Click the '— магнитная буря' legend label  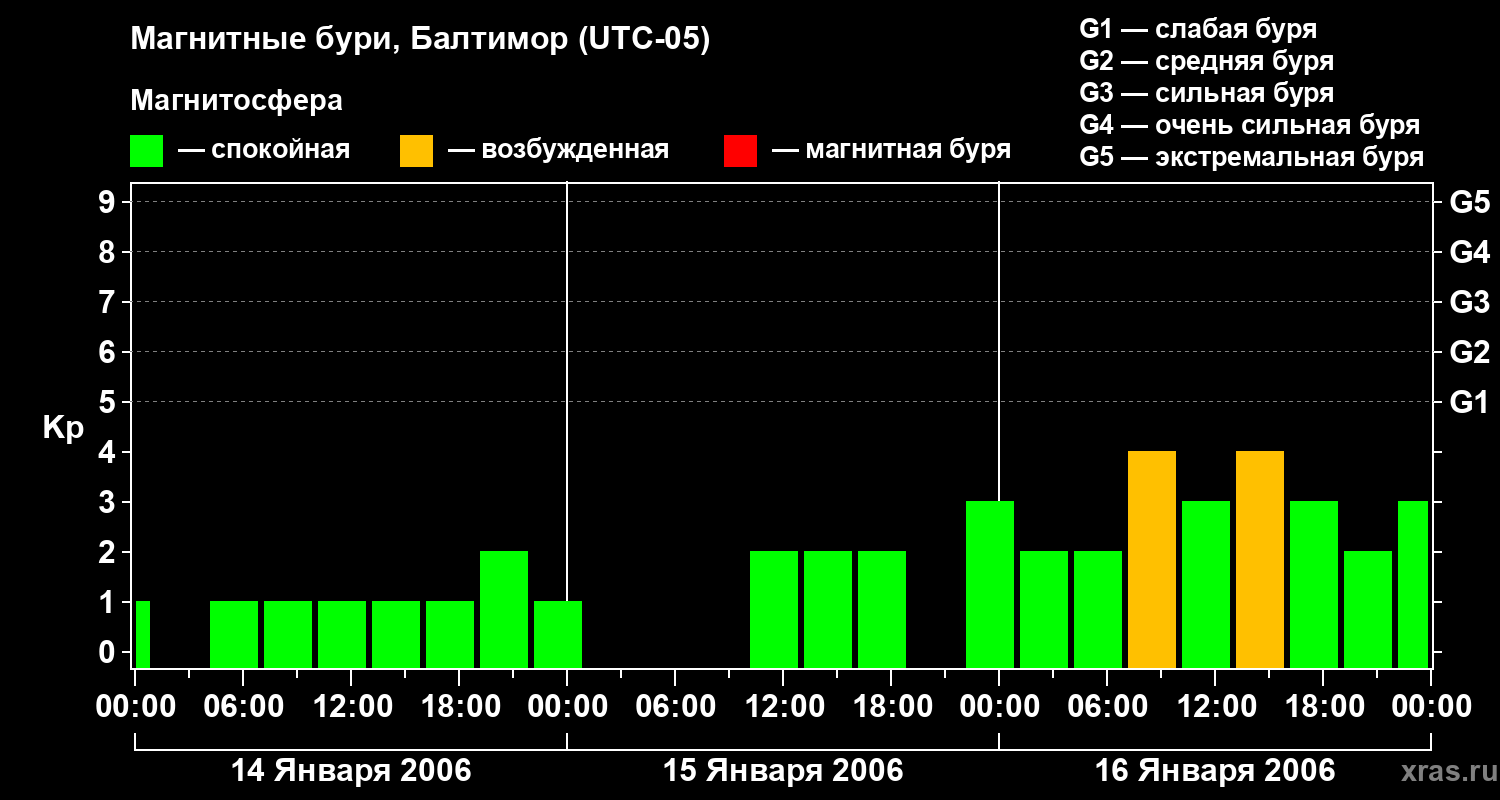click(x=892, y=150)
